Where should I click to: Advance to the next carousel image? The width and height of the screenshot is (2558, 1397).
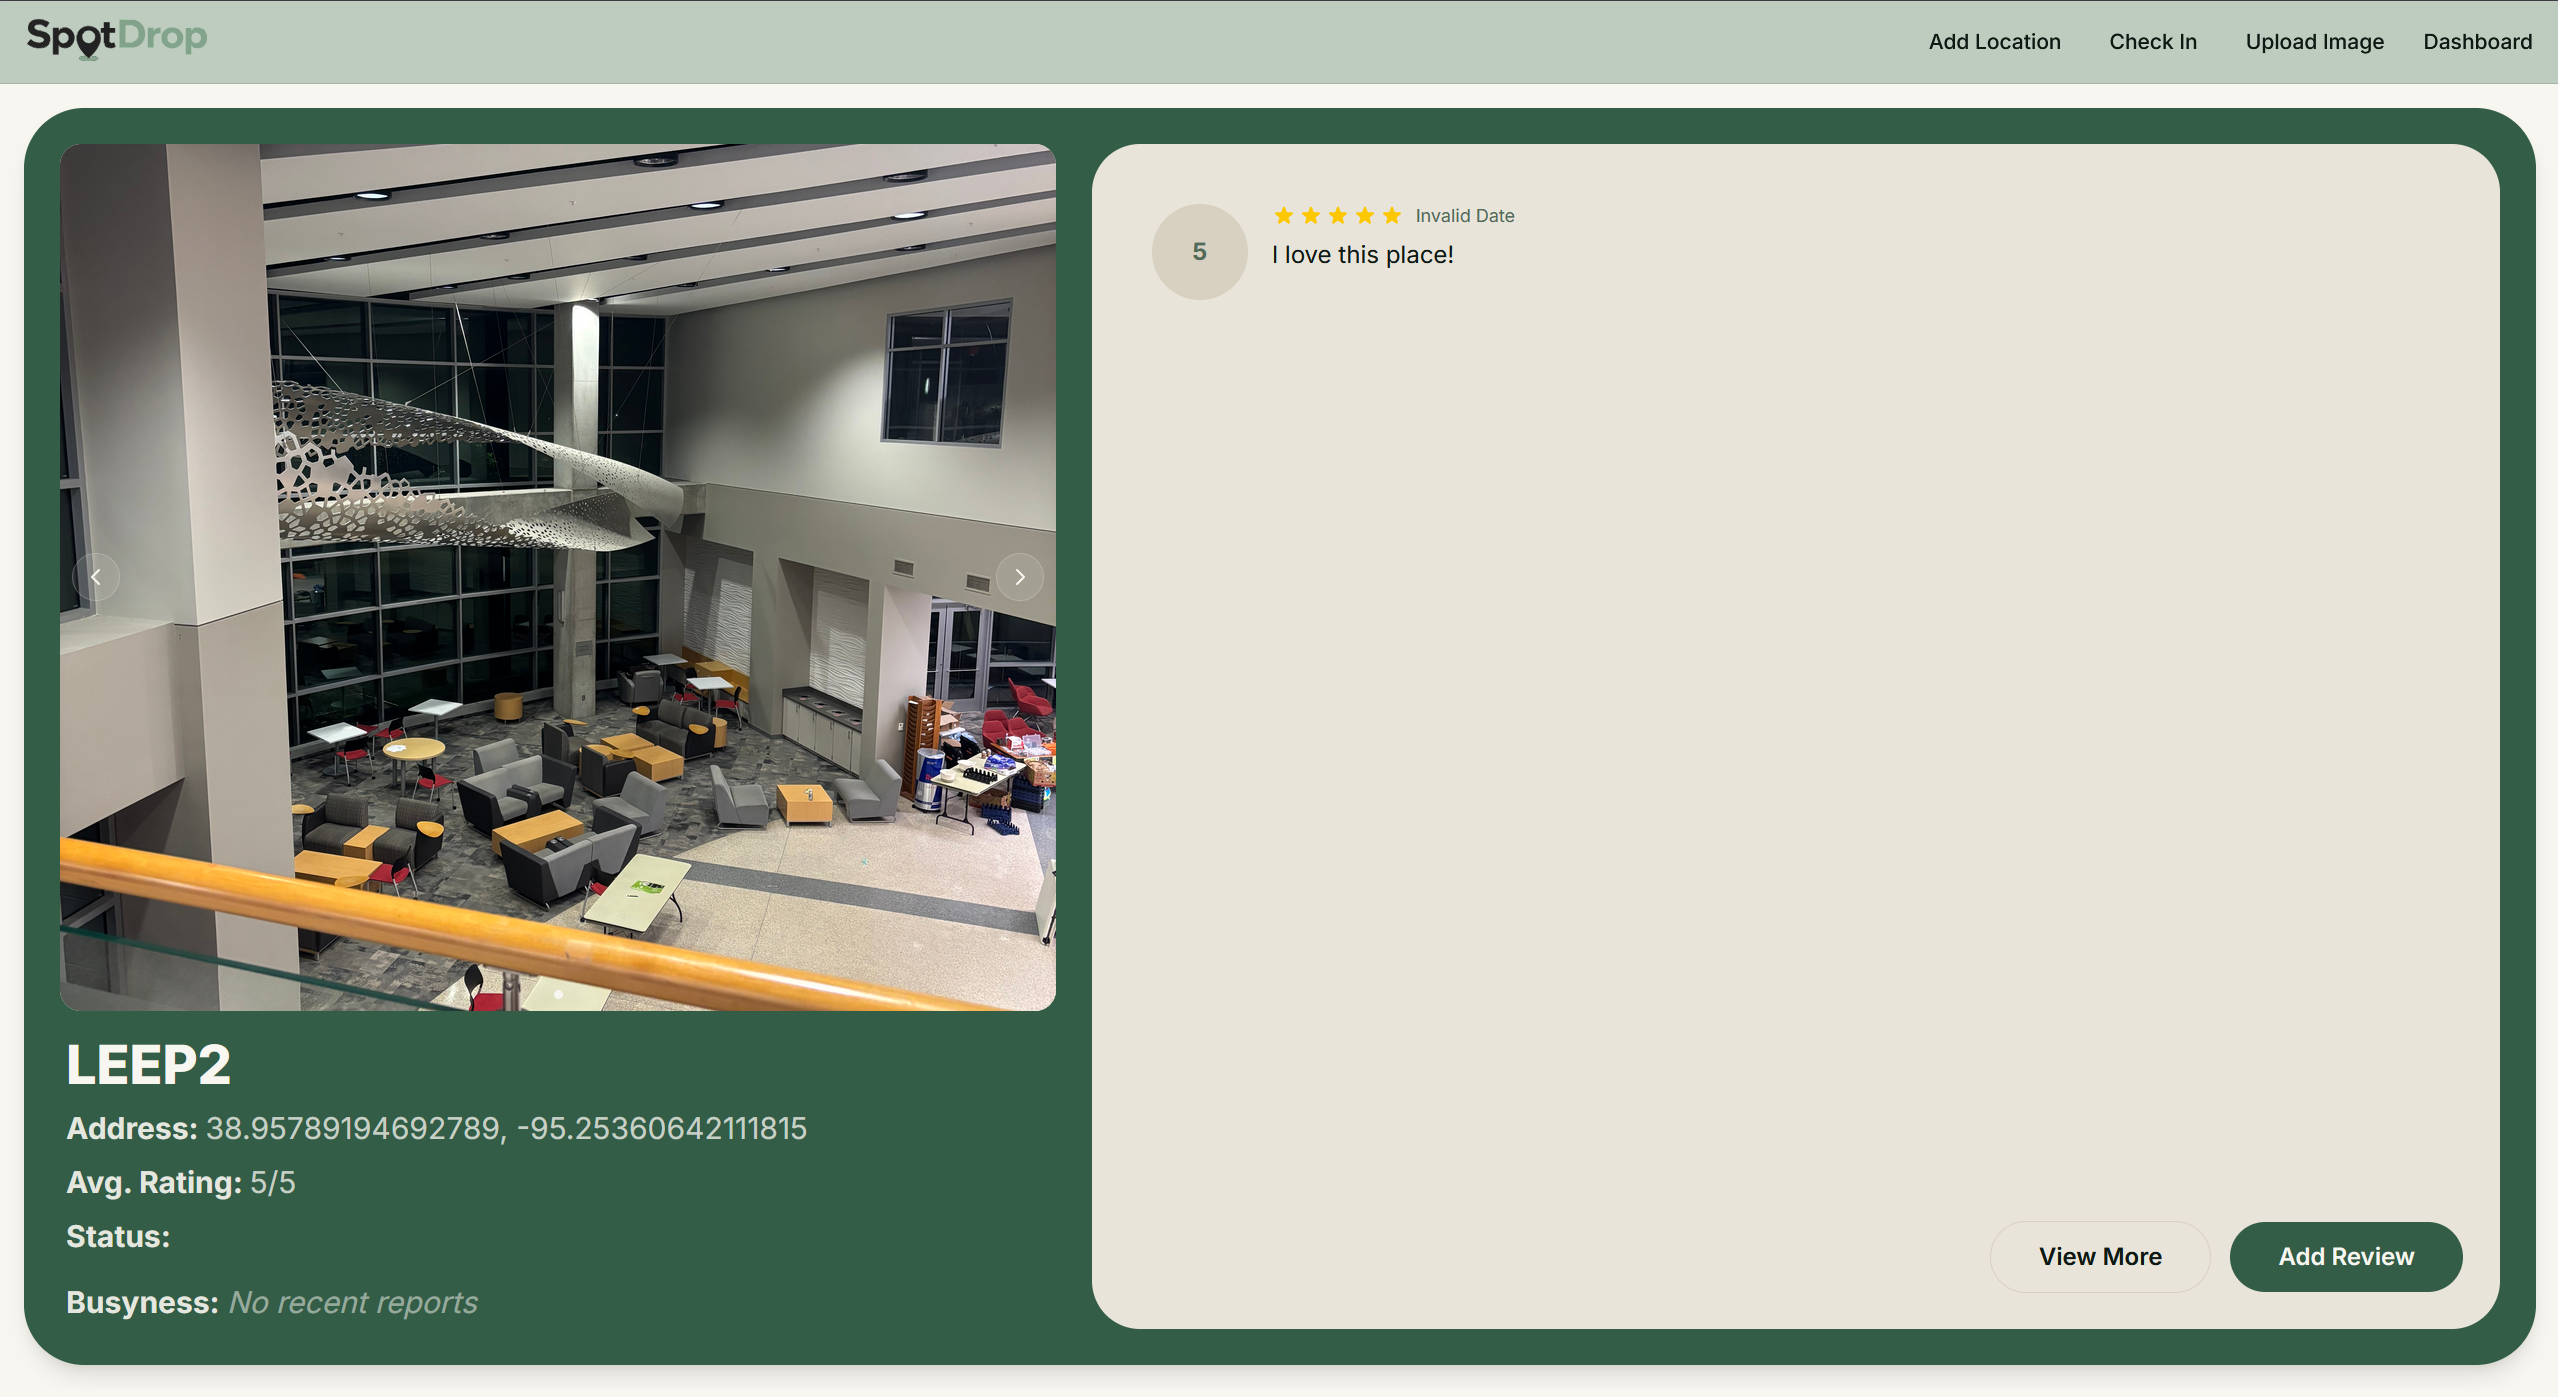(1019, 577)
